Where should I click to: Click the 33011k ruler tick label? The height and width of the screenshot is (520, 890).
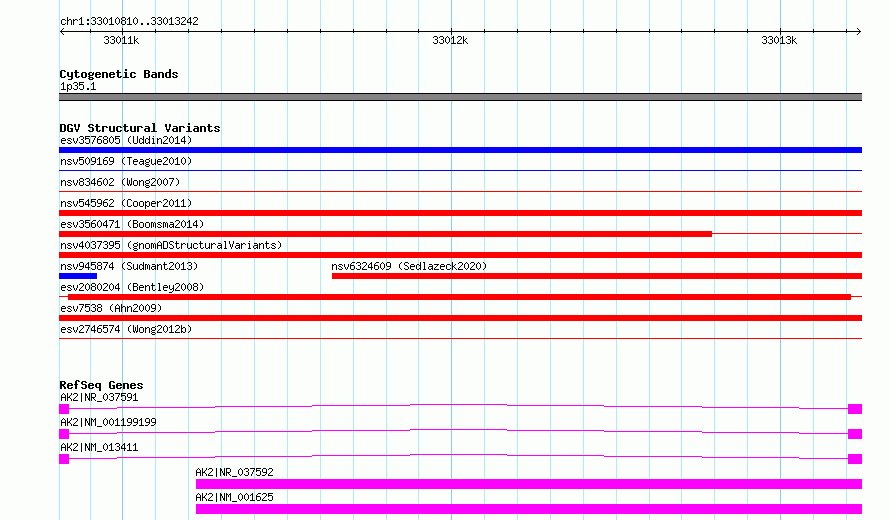[x=121, y=40]
